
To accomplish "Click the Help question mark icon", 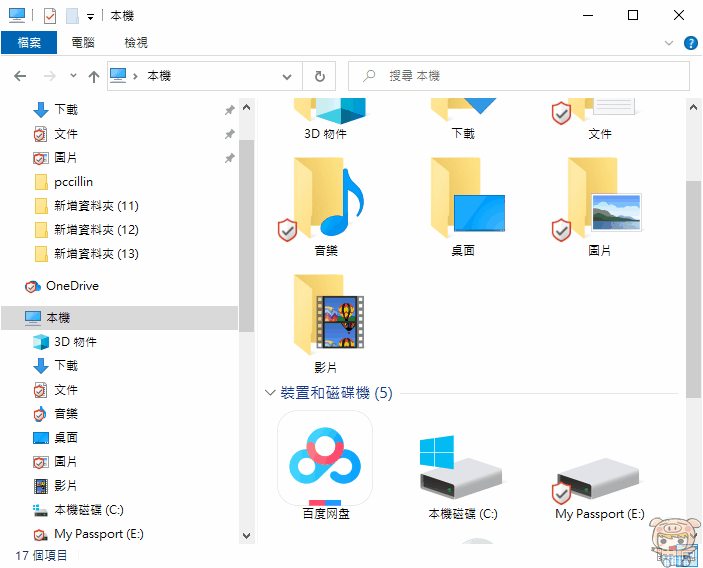I will point(690,43).
